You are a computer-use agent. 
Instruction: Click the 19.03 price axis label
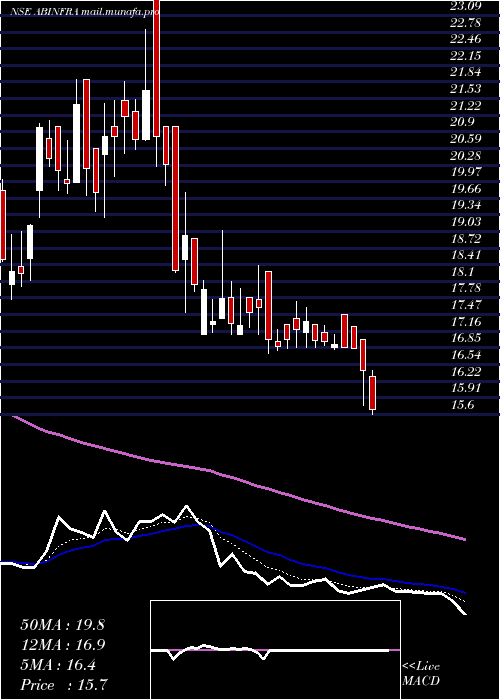click(466, 222)
